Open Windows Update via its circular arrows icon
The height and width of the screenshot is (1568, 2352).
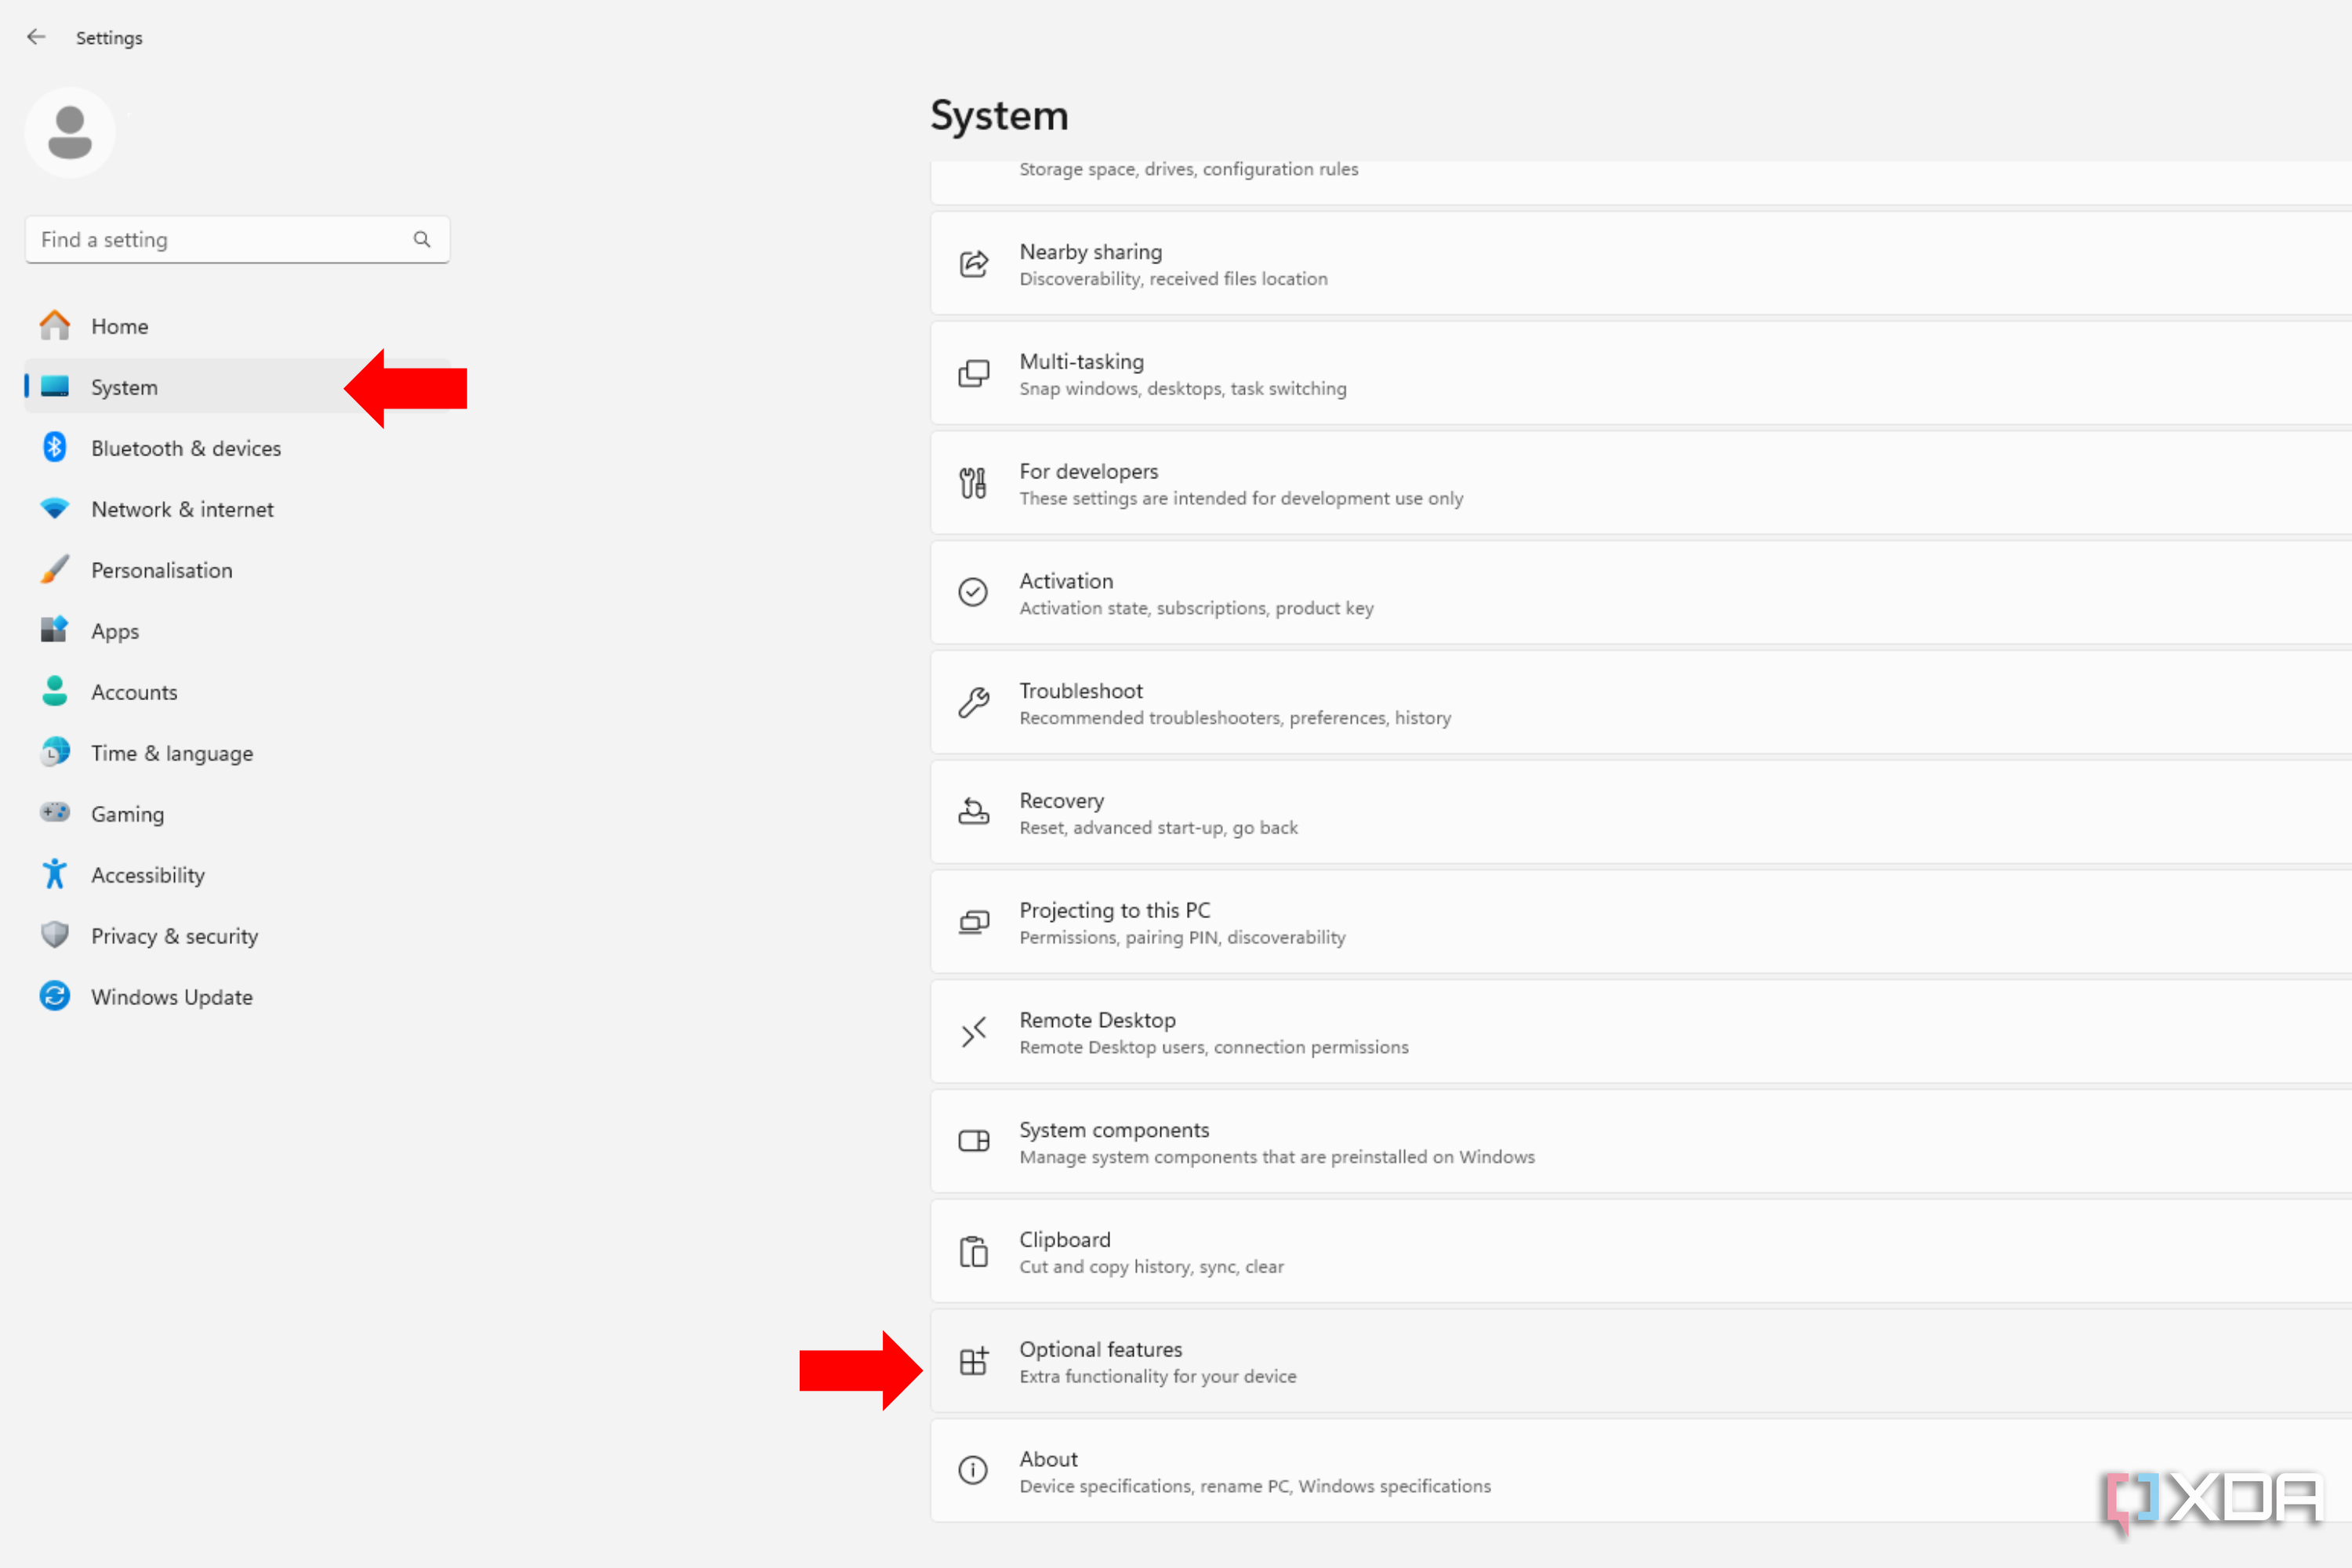(x=54, y=996)
